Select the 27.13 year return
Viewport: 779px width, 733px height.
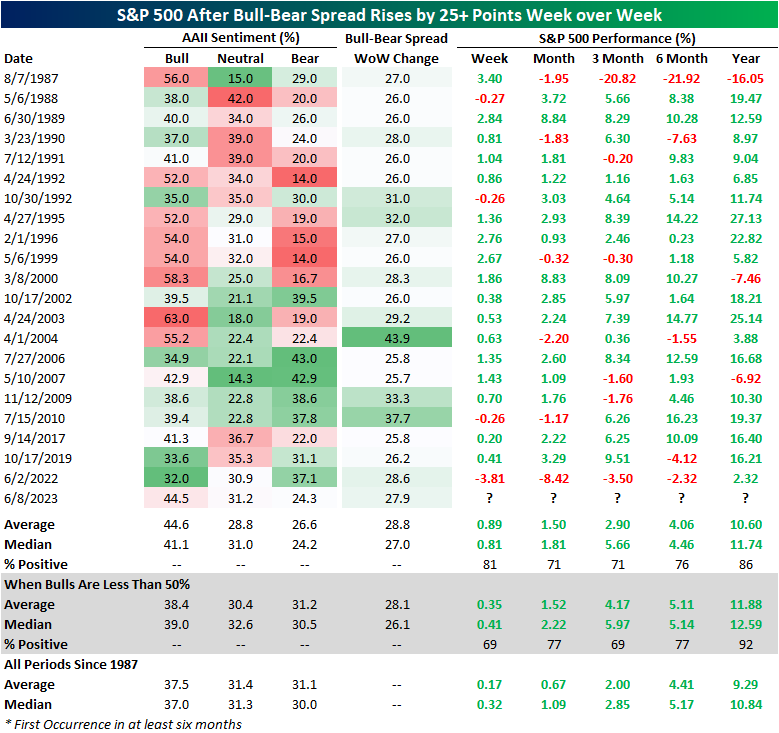(x=745, y=219)
